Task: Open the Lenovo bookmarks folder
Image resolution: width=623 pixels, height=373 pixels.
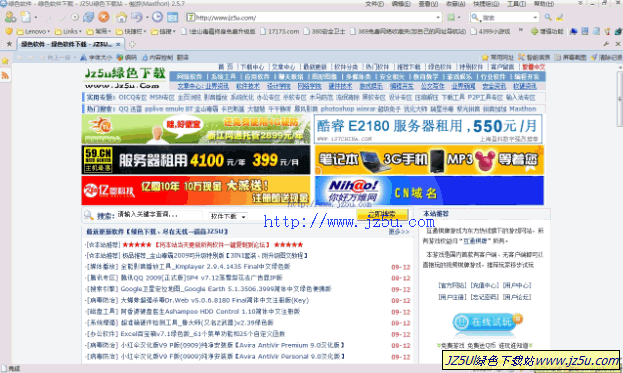Action: point(33,31)
